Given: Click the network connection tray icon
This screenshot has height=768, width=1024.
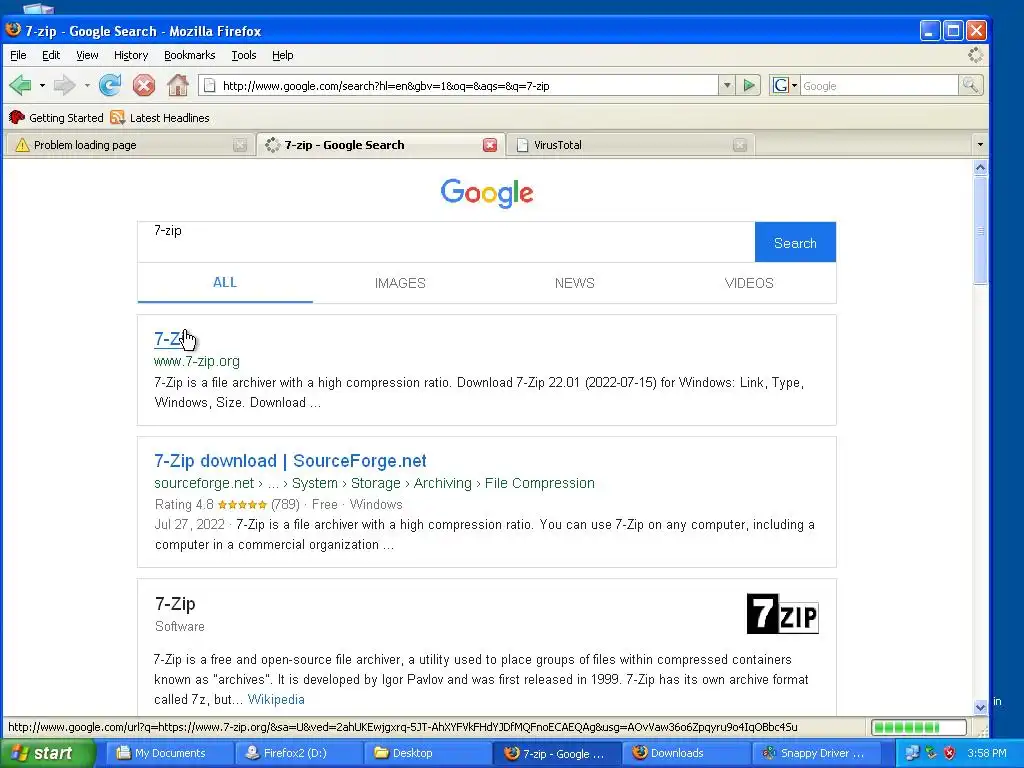Looking at the screenshot, I should (x=912, y=753).
